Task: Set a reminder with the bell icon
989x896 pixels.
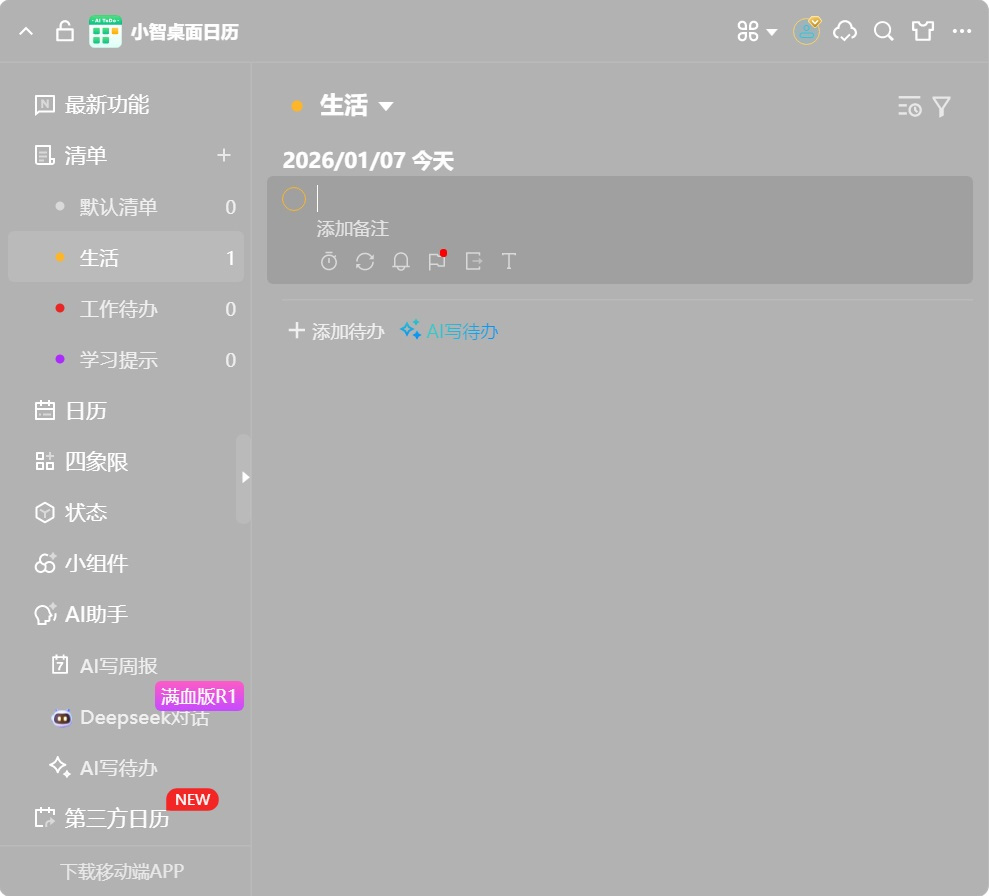Action: [x=401, y=261]
